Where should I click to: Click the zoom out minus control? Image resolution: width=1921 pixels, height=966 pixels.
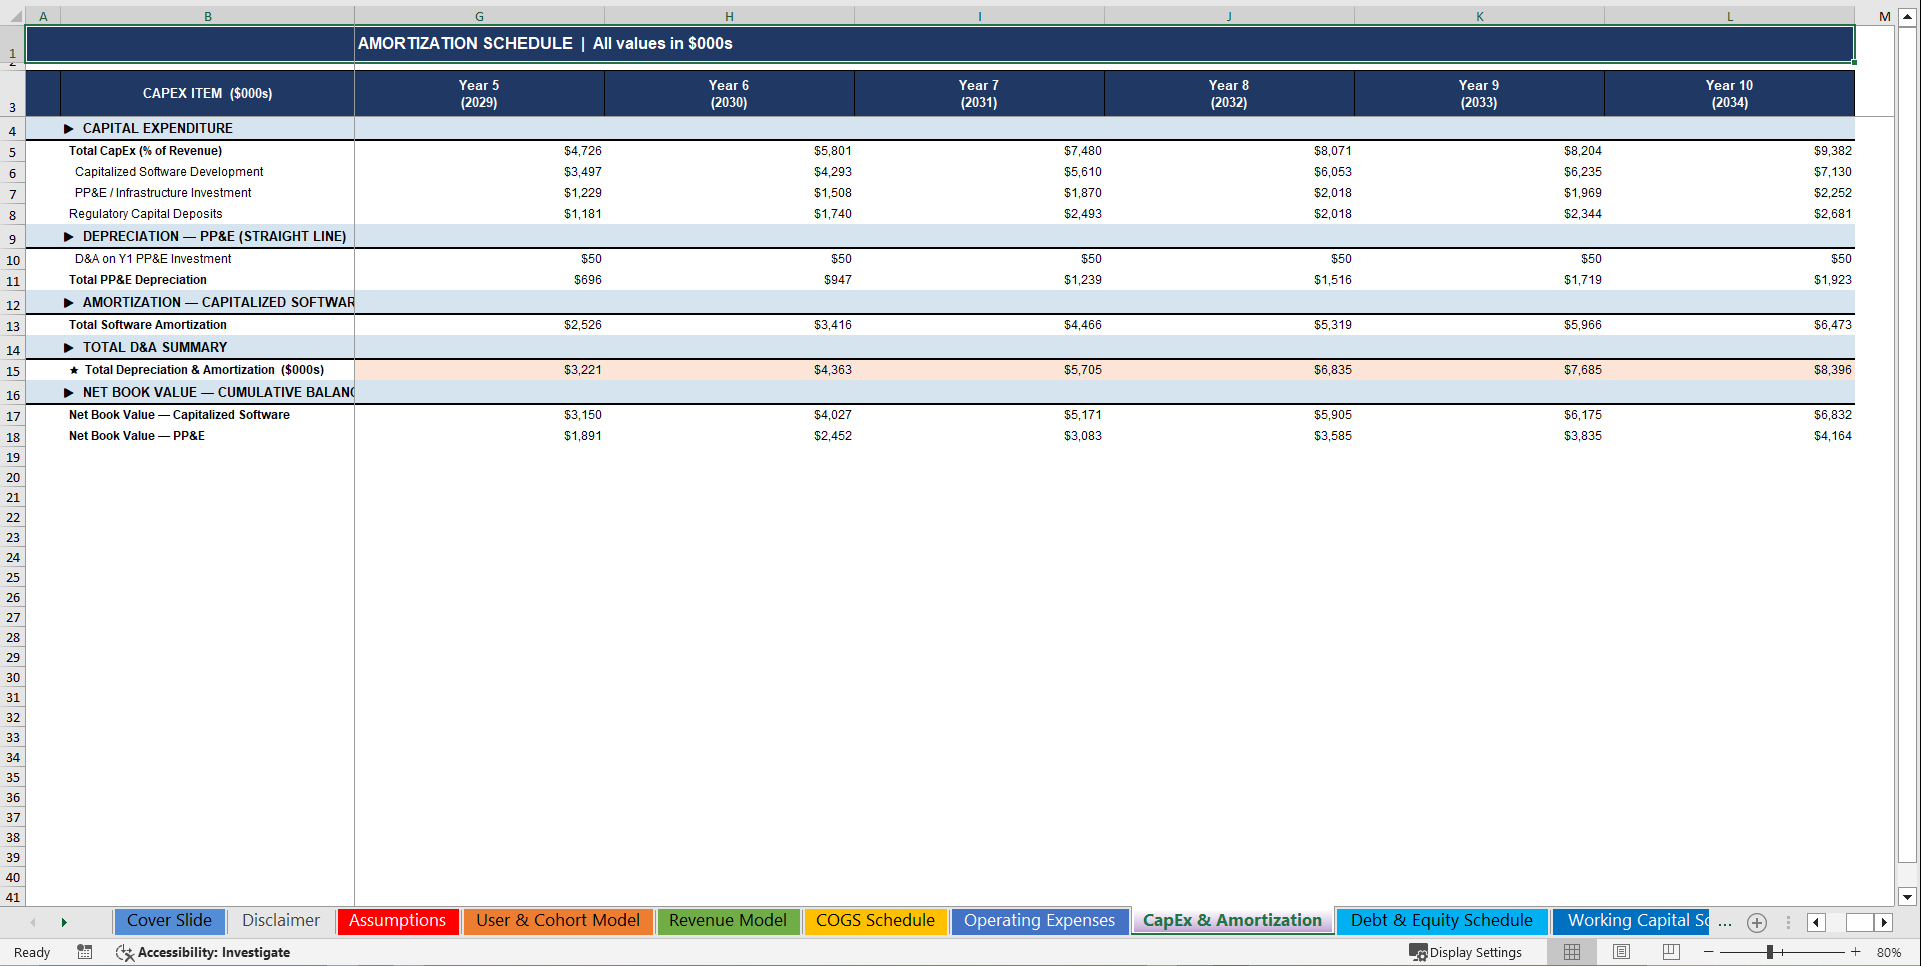point(1708,952)
